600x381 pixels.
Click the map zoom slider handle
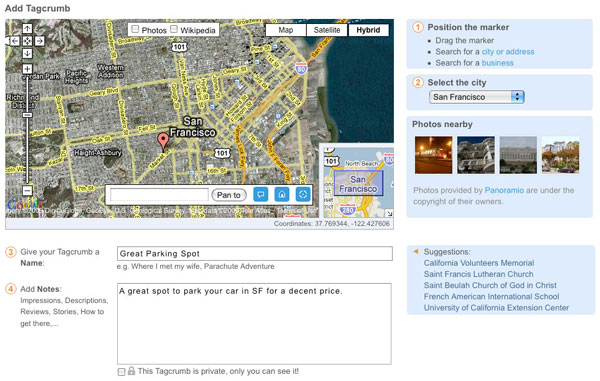(27, 115)
